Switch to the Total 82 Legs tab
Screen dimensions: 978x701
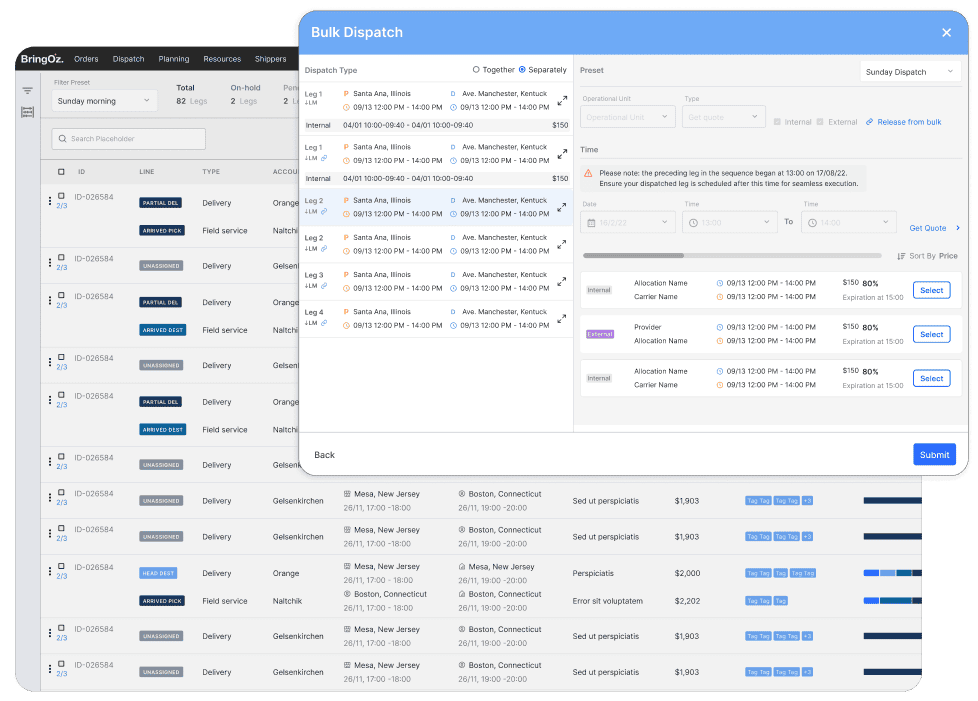click(191, 94)
